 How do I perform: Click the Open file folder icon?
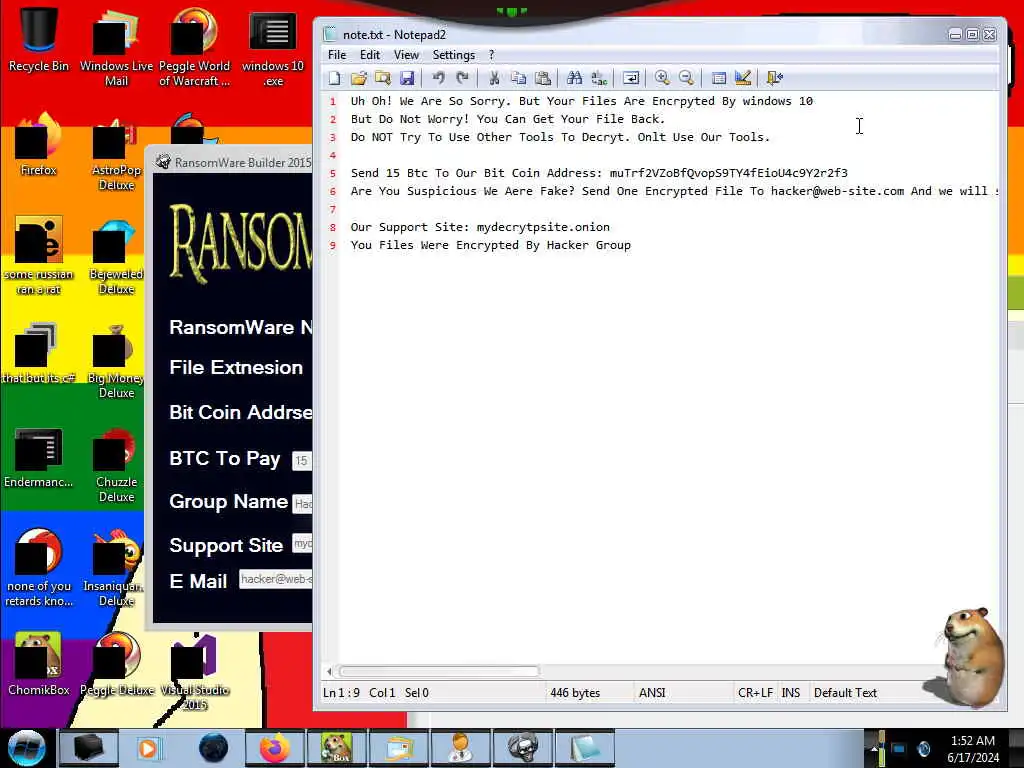tap(359, 78)
